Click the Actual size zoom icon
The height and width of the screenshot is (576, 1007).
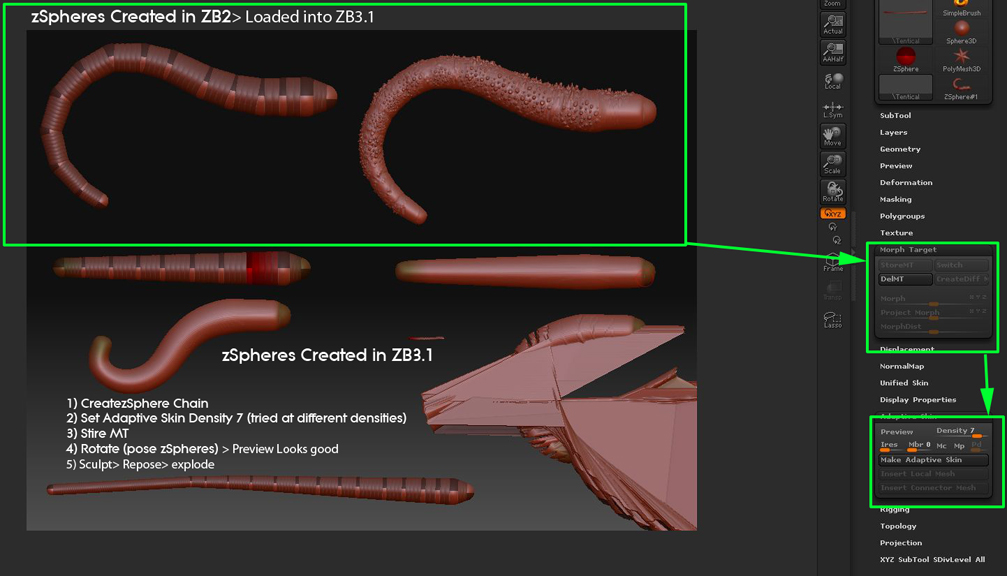(833, 24)
